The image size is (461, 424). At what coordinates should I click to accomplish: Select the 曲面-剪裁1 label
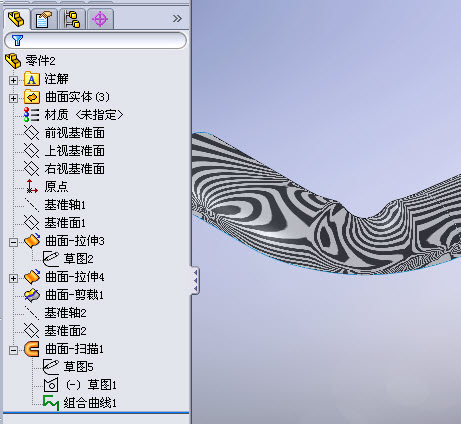click(x=74, y=295)
